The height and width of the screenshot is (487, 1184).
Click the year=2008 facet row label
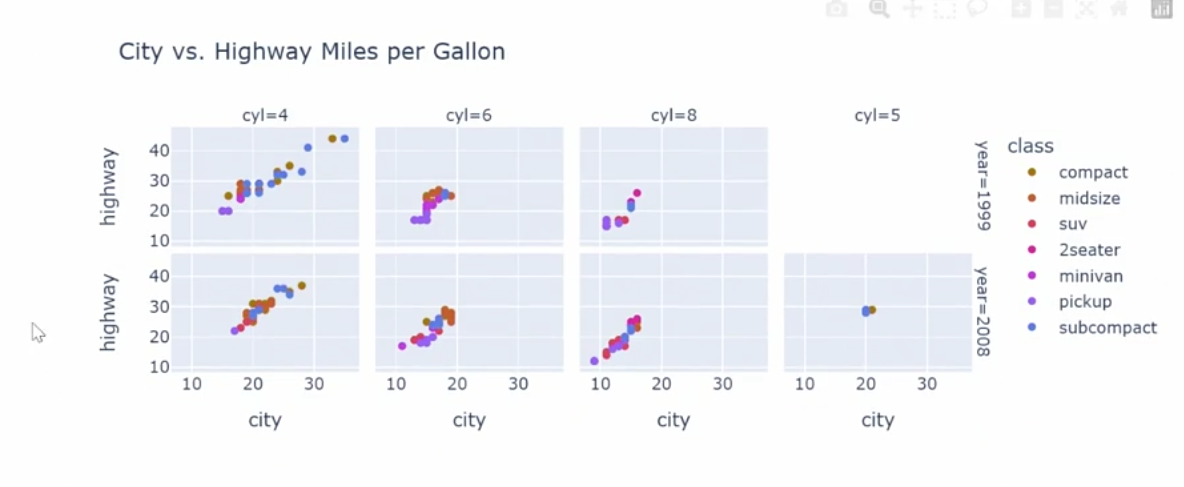click(x=982, y=309)
